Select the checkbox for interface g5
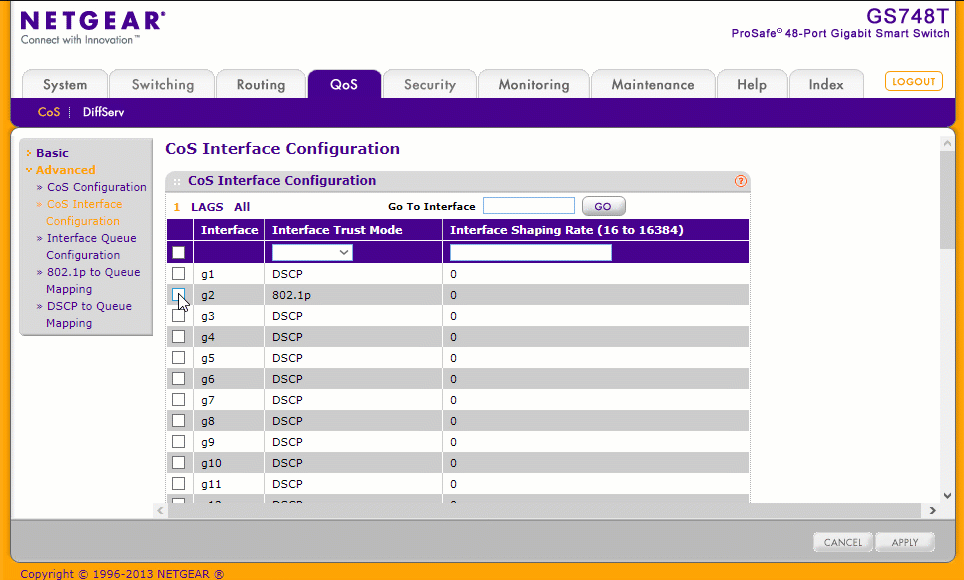This screenshot has height=580, width=964. click(178, 358)
